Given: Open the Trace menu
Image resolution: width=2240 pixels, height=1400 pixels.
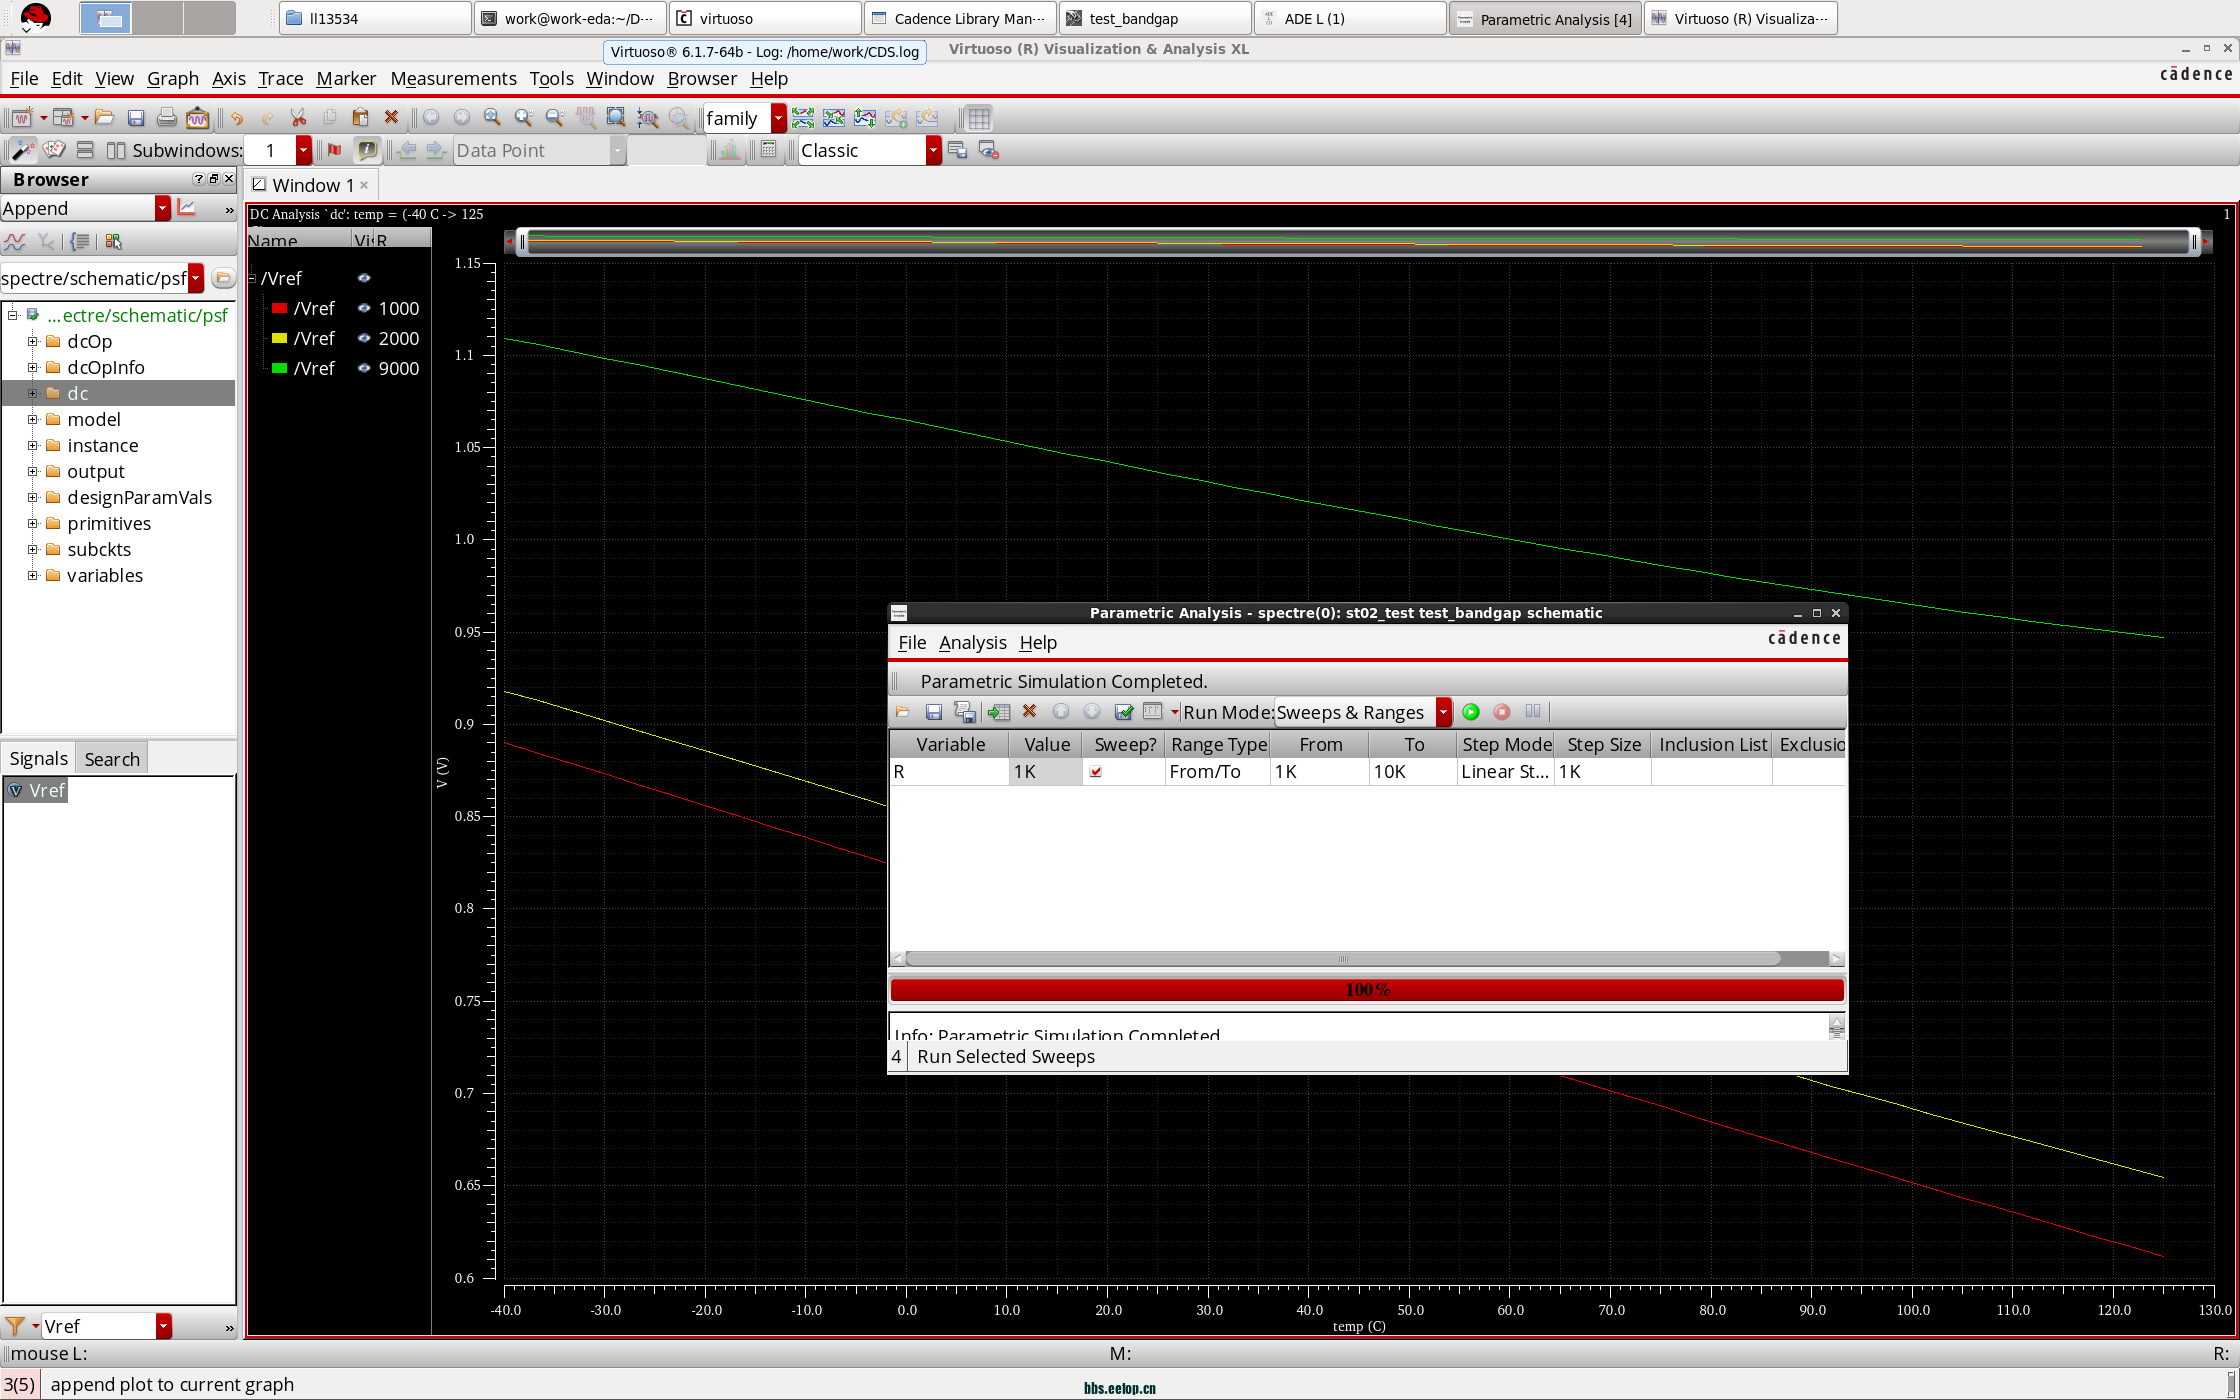Looking at the screenshot, I should pyautogui.click(x=280, y=78).
